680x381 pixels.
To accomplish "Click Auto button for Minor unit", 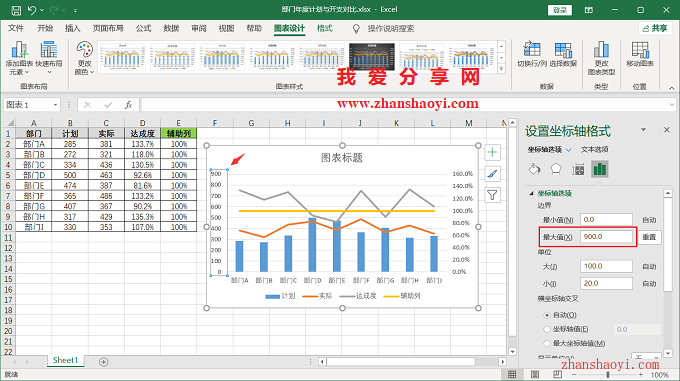I will [x=649, y=284].
